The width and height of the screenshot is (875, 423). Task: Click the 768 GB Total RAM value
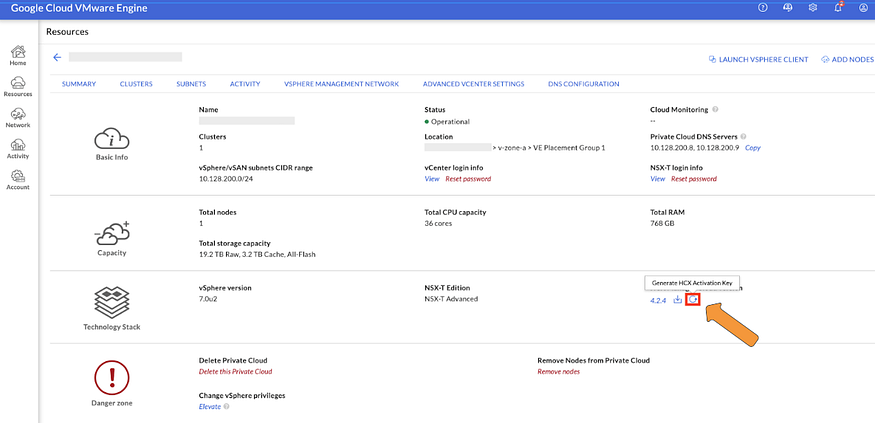tap(662, 224)
